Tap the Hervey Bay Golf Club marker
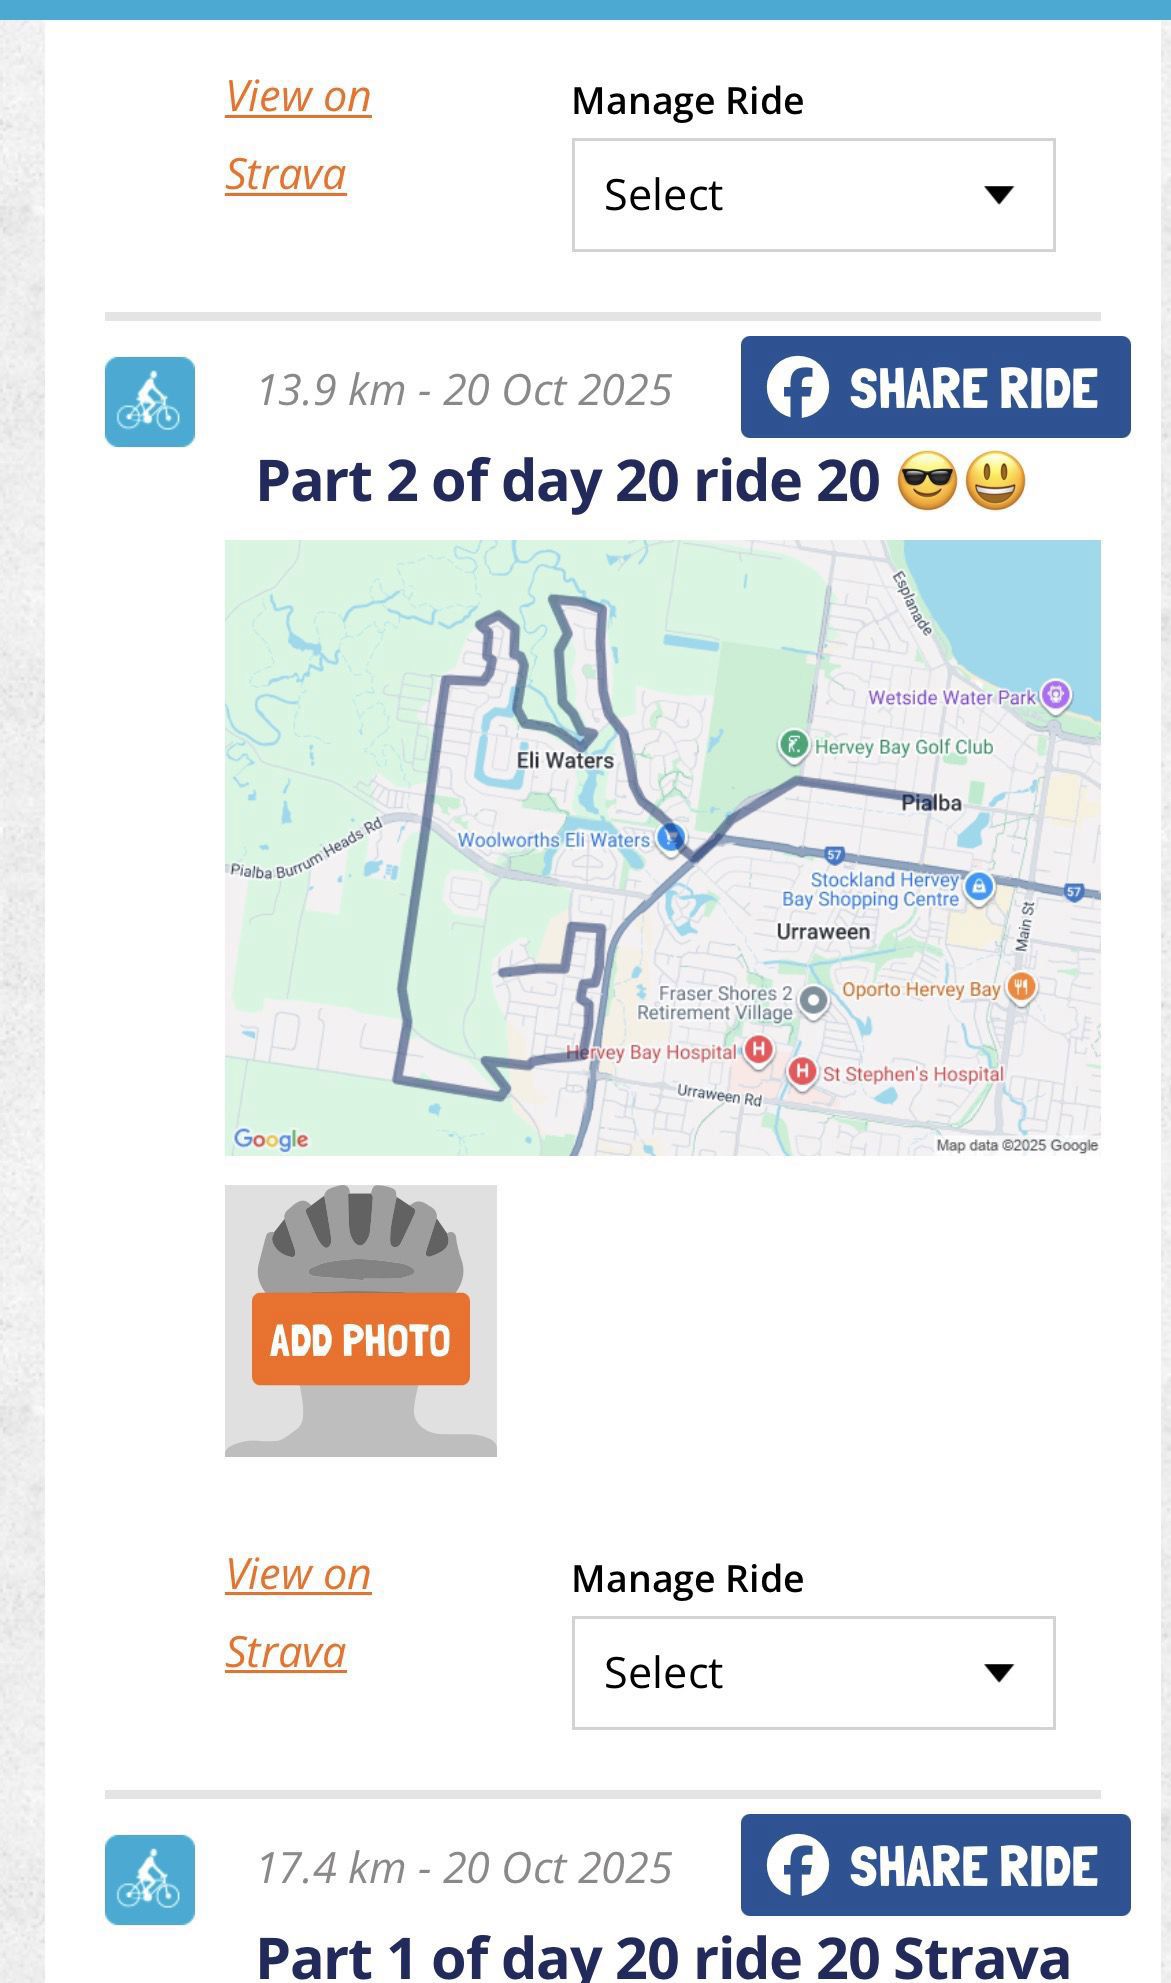 pyautogui.click(x=793, y=744)
